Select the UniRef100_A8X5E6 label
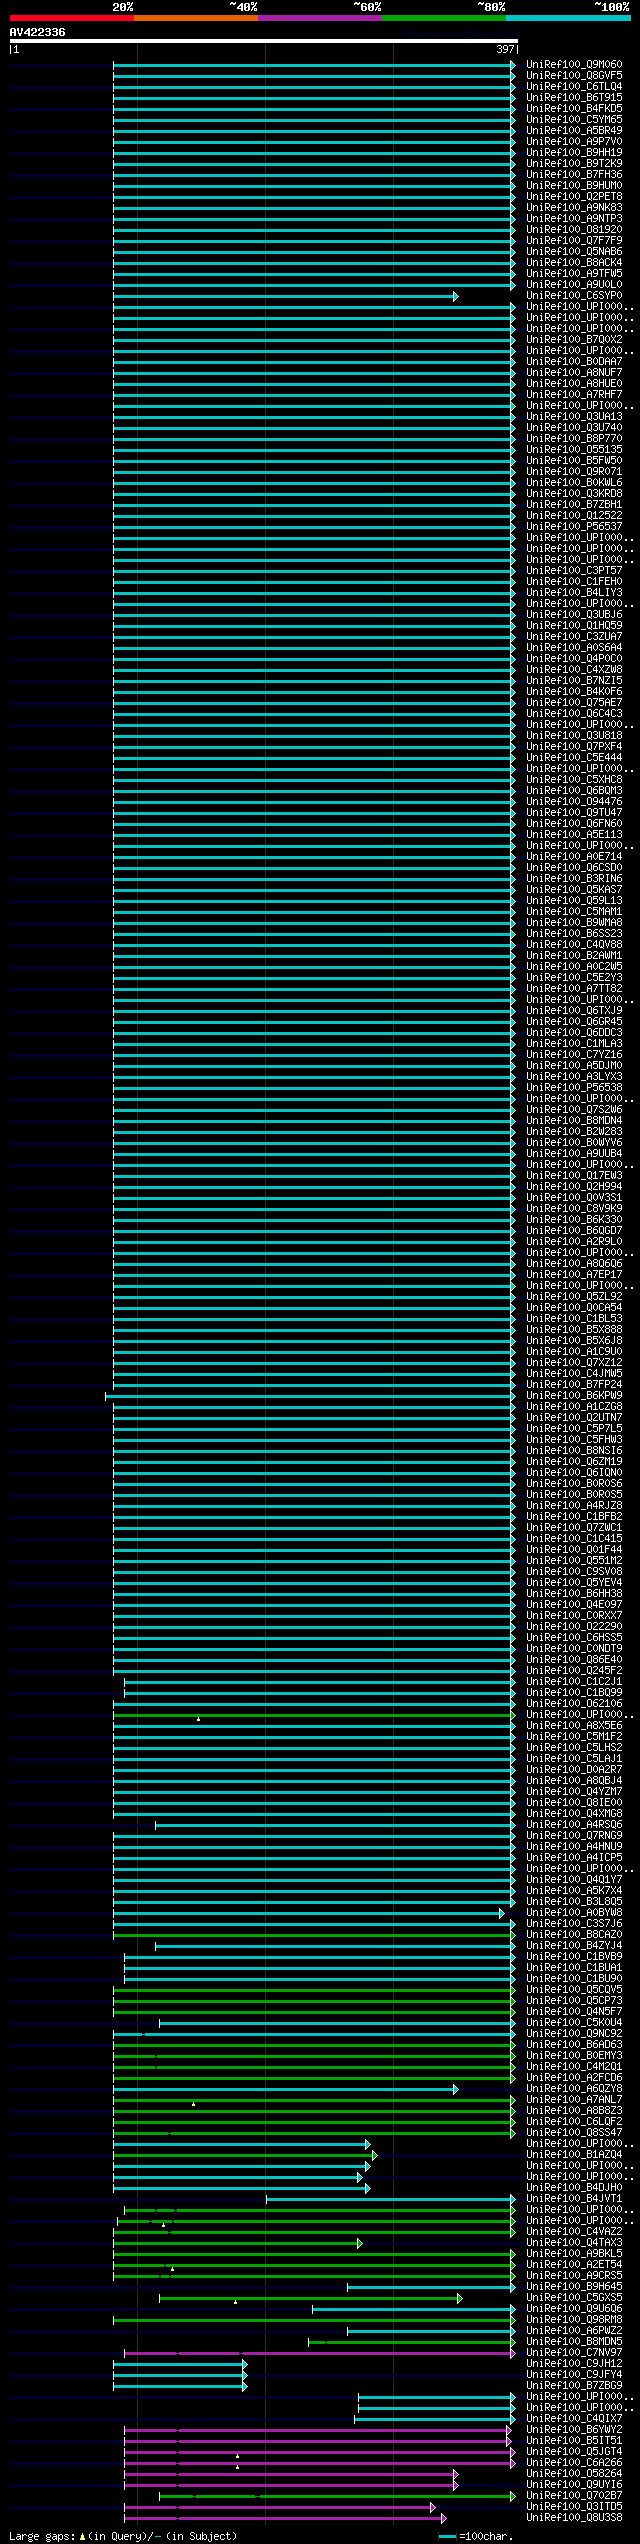The image size is (640, 2544). (574, 1726)
